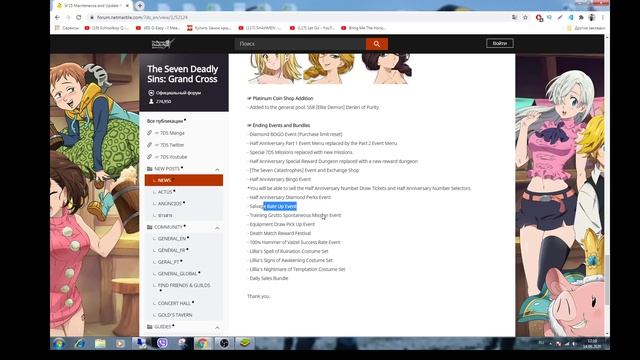The image size is (640, 360).
Task: Open GENERAL_EN community board
Action: coord(172,238)
